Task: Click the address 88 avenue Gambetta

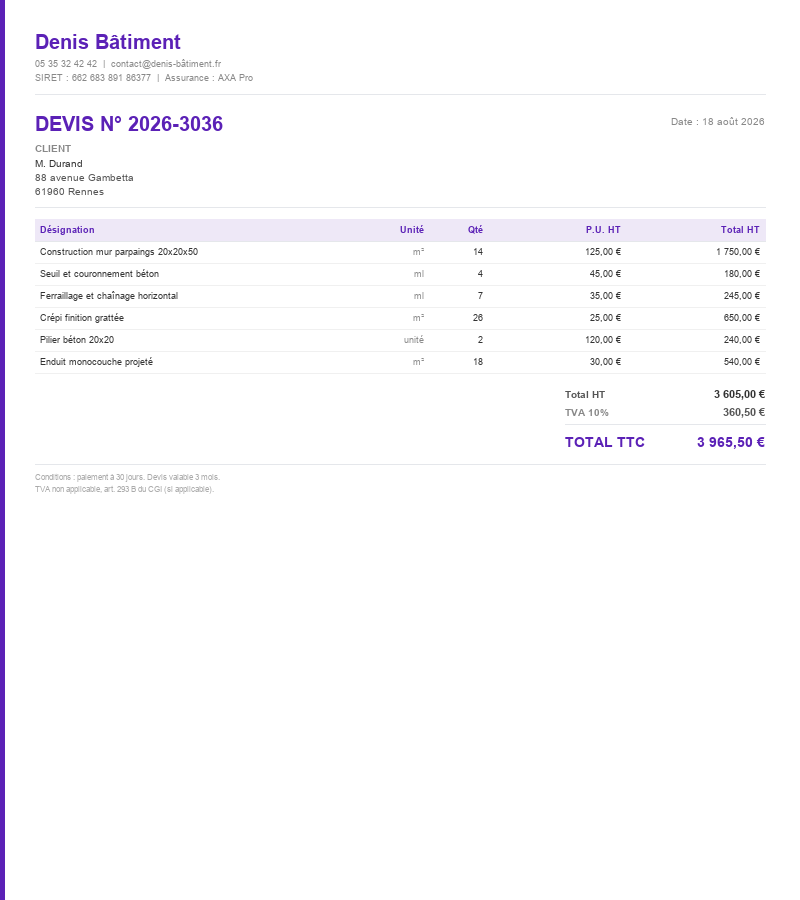Action: pyautogui.click(x=84, y=178)
